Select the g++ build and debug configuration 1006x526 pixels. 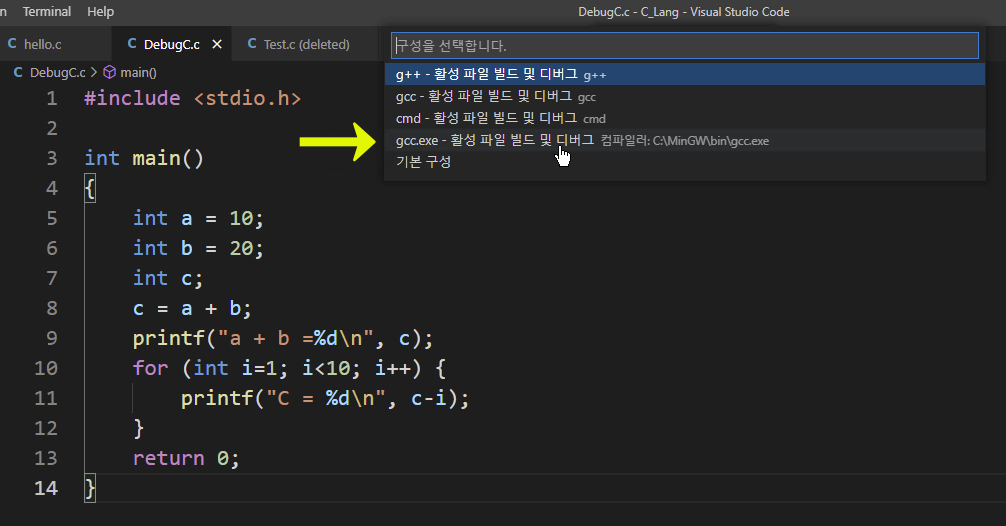click(x=685, y=74)
